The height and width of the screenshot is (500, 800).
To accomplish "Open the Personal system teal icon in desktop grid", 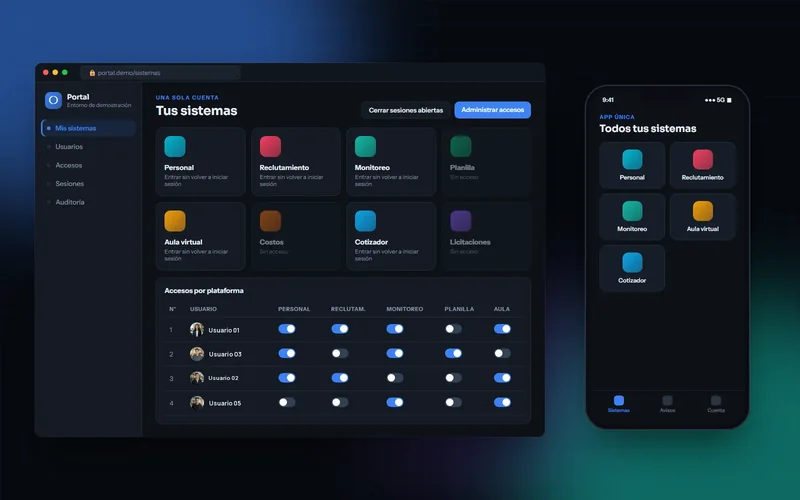I will (x=175, y=146).
